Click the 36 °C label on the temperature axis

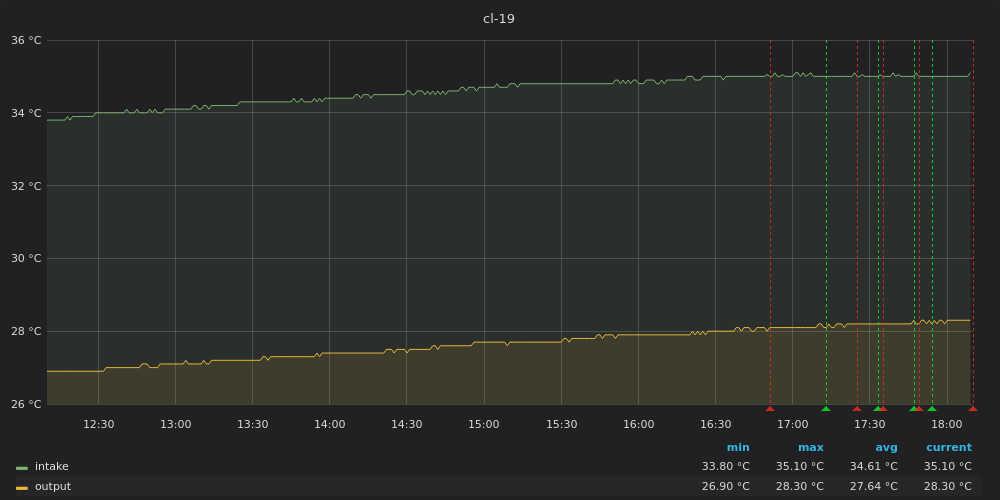[x=26, y=41]
